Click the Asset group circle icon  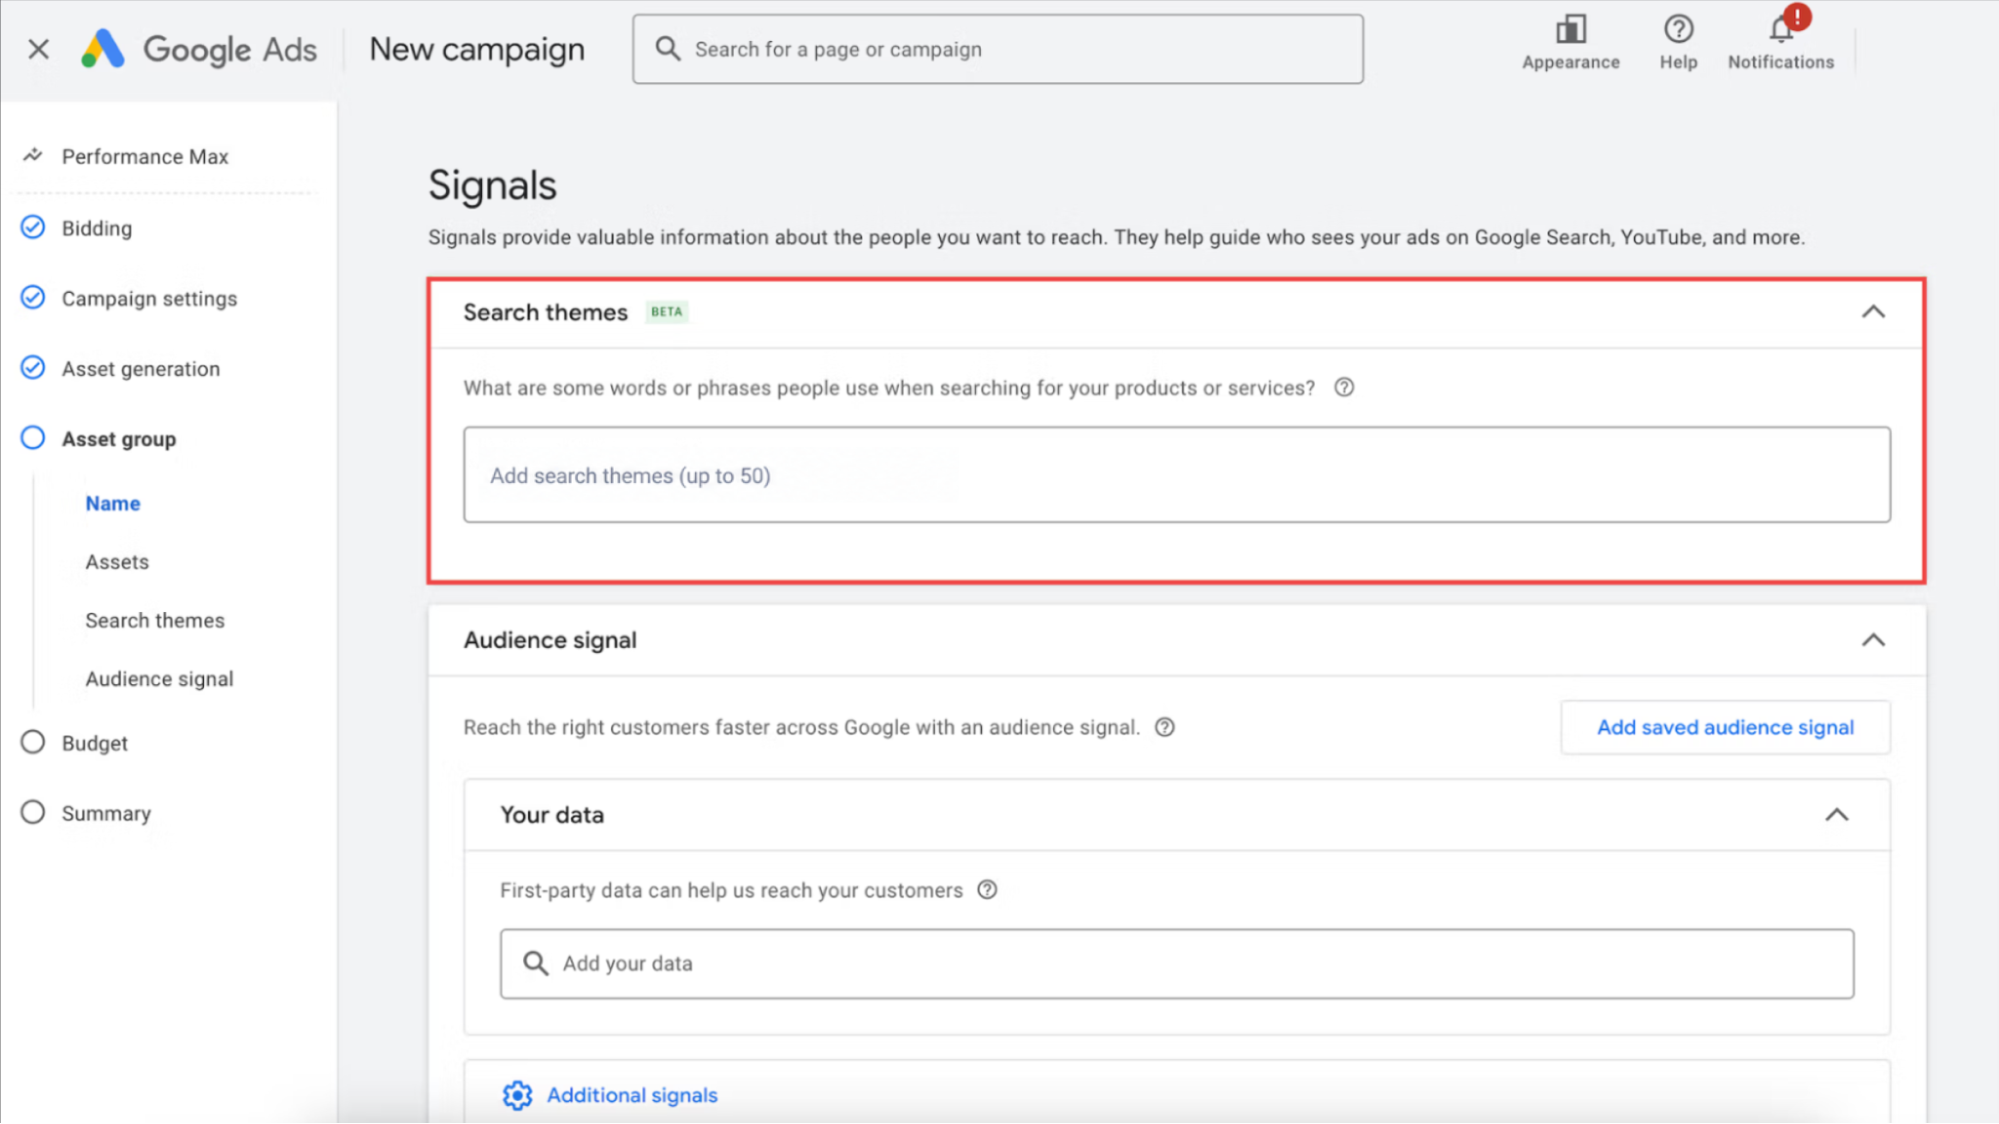coord(33,437)
